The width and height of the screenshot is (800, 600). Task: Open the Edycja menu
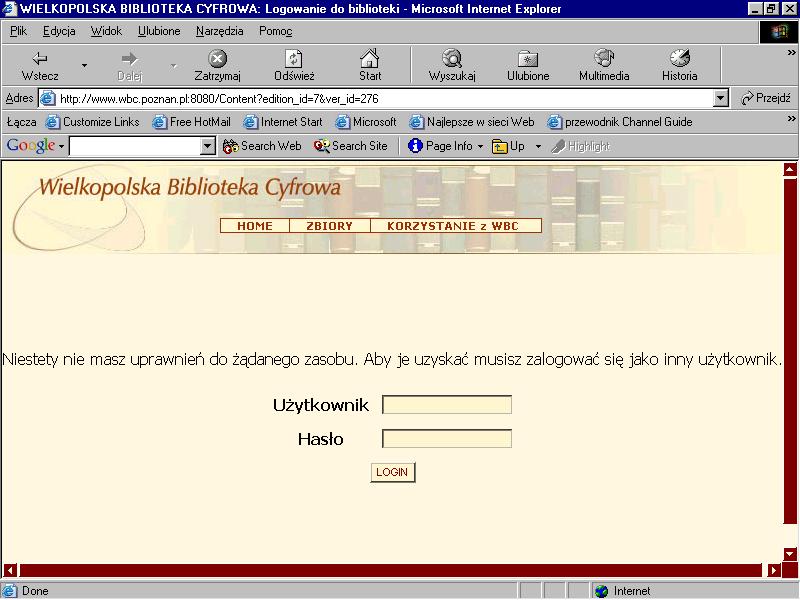tap(59, 31)
